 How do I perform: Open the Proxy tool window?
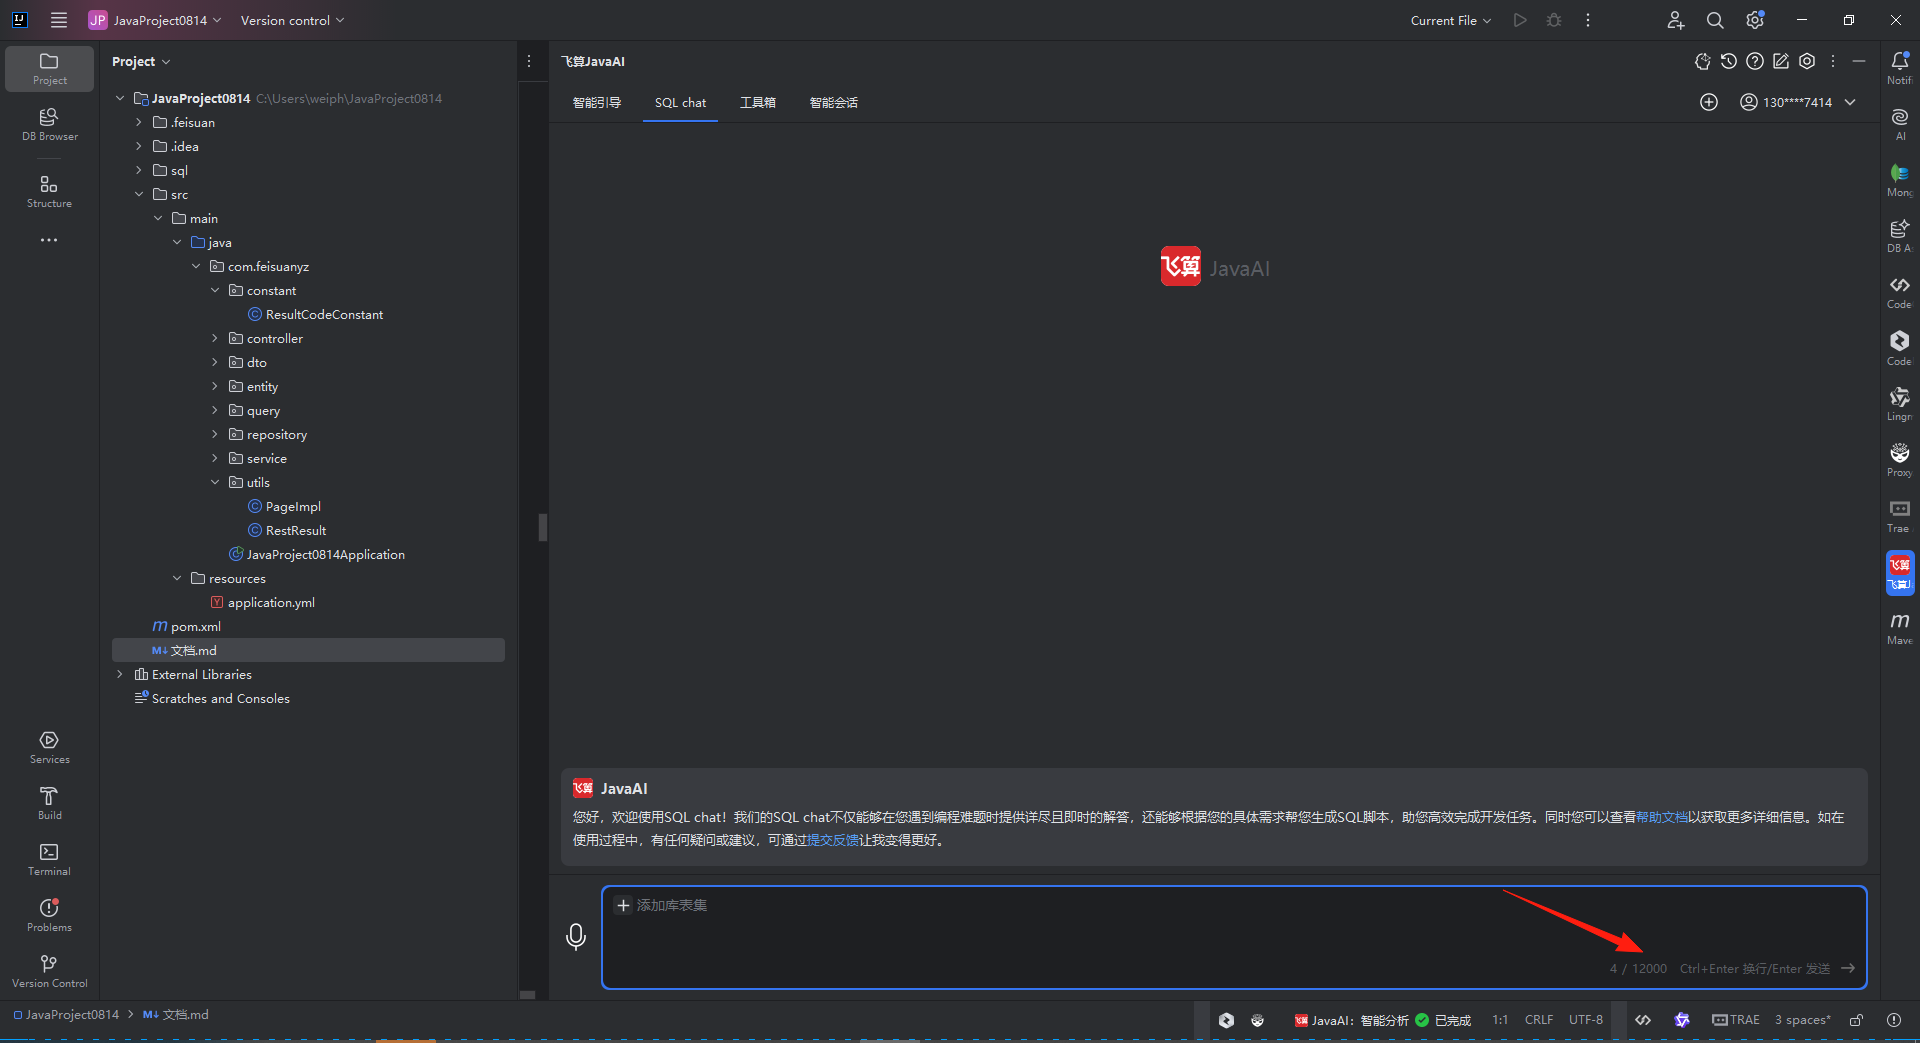1899,460
